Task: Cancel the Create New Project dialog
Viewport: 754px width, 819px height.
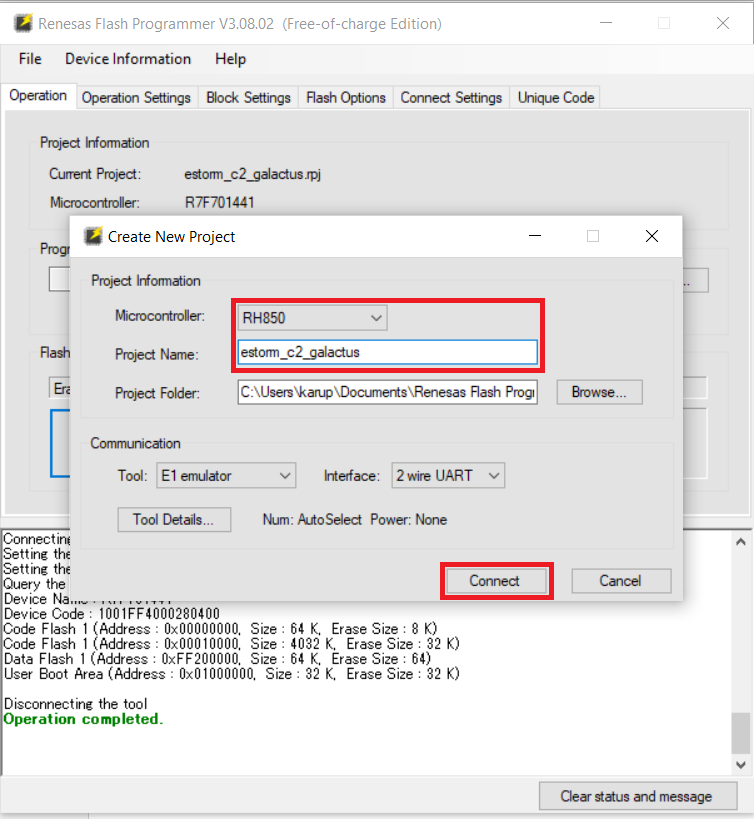Action: [621, 581]
